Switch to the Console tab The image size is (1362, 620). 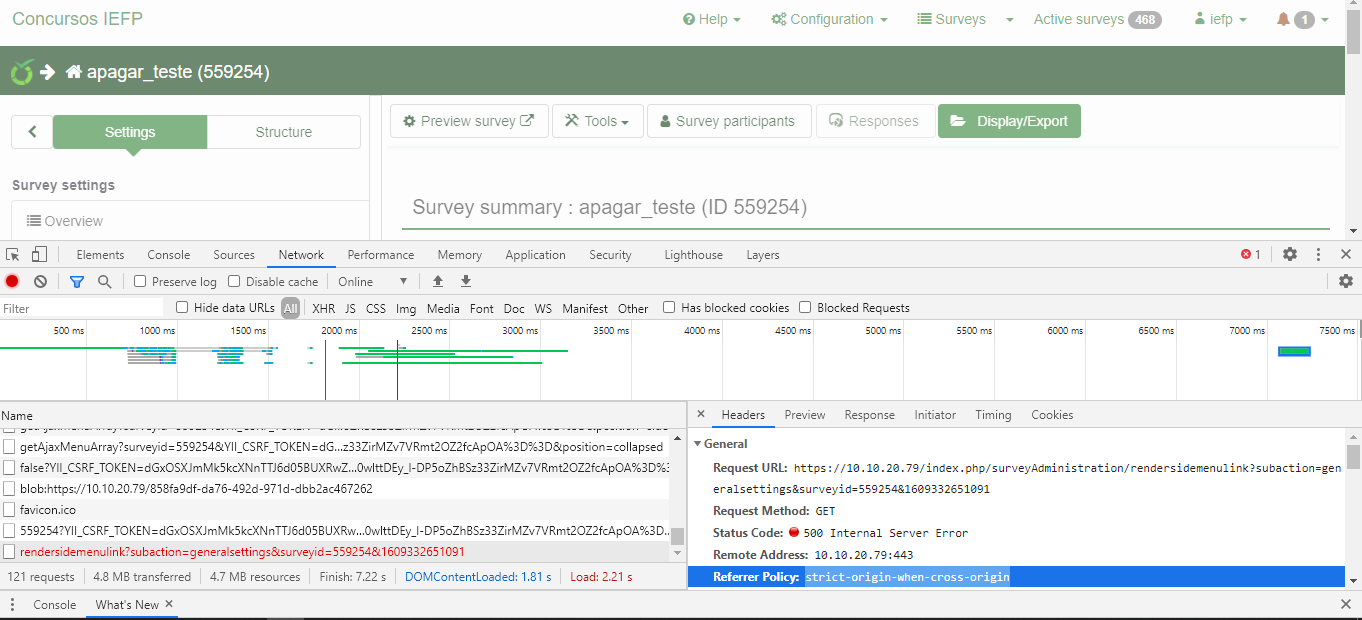click(x=168, y=255)
